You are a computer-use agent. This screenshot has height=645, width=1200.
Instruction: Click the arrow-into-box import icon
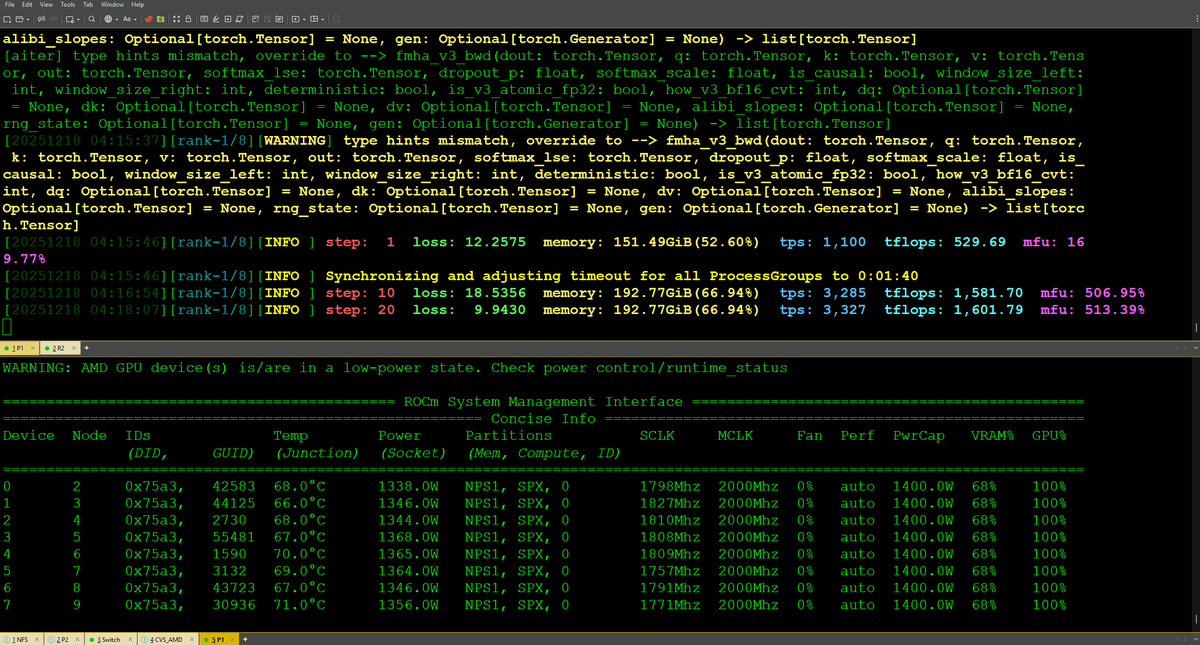[227, 19]
